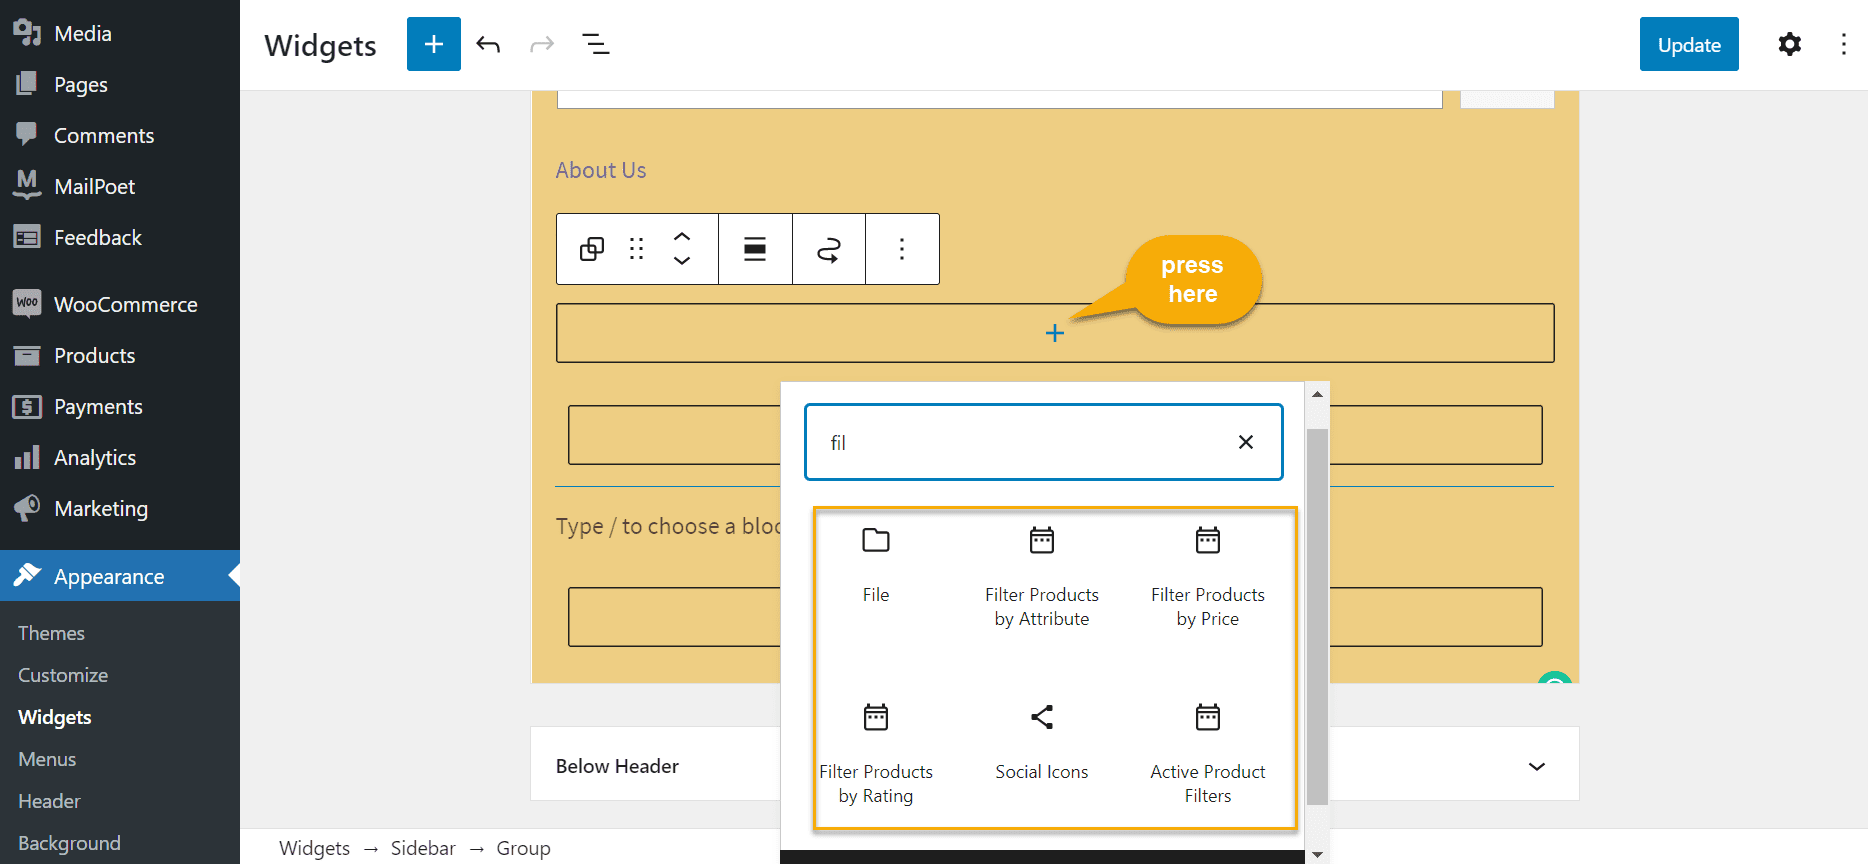The image size is (1868, 864).
Task: Move the block down
Action: [682, 261]
